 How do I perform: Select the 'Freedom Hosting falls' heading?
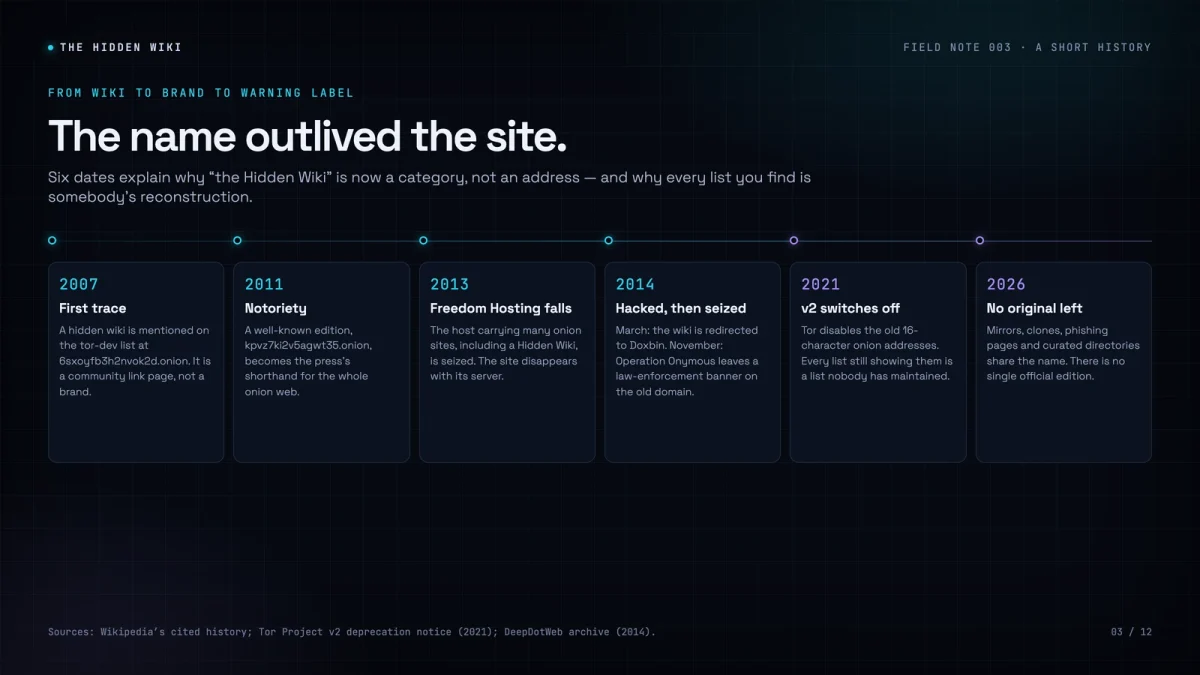point(501,308)
